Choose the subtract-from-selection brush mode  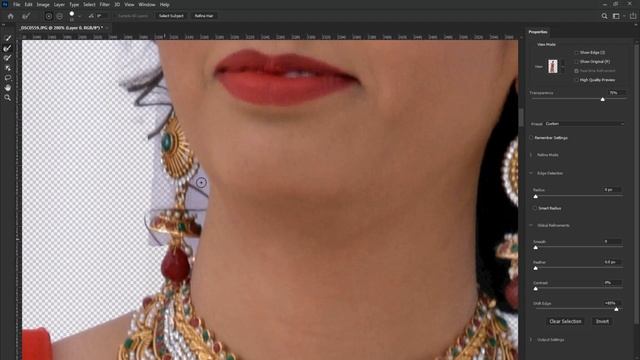pyautogui.click(x=60, y=16)
